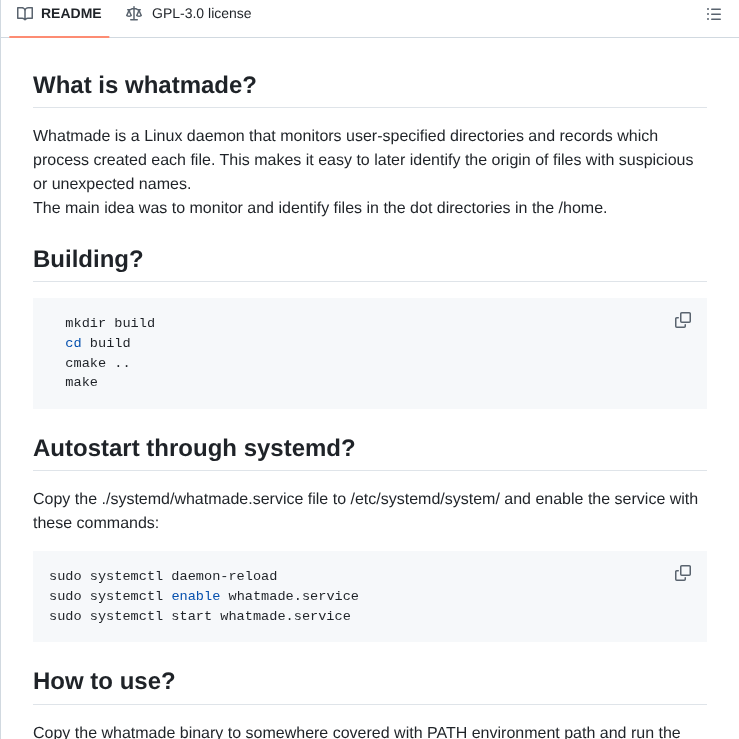
Task: Click the balance scale license icon
Action: pos(134,14)
